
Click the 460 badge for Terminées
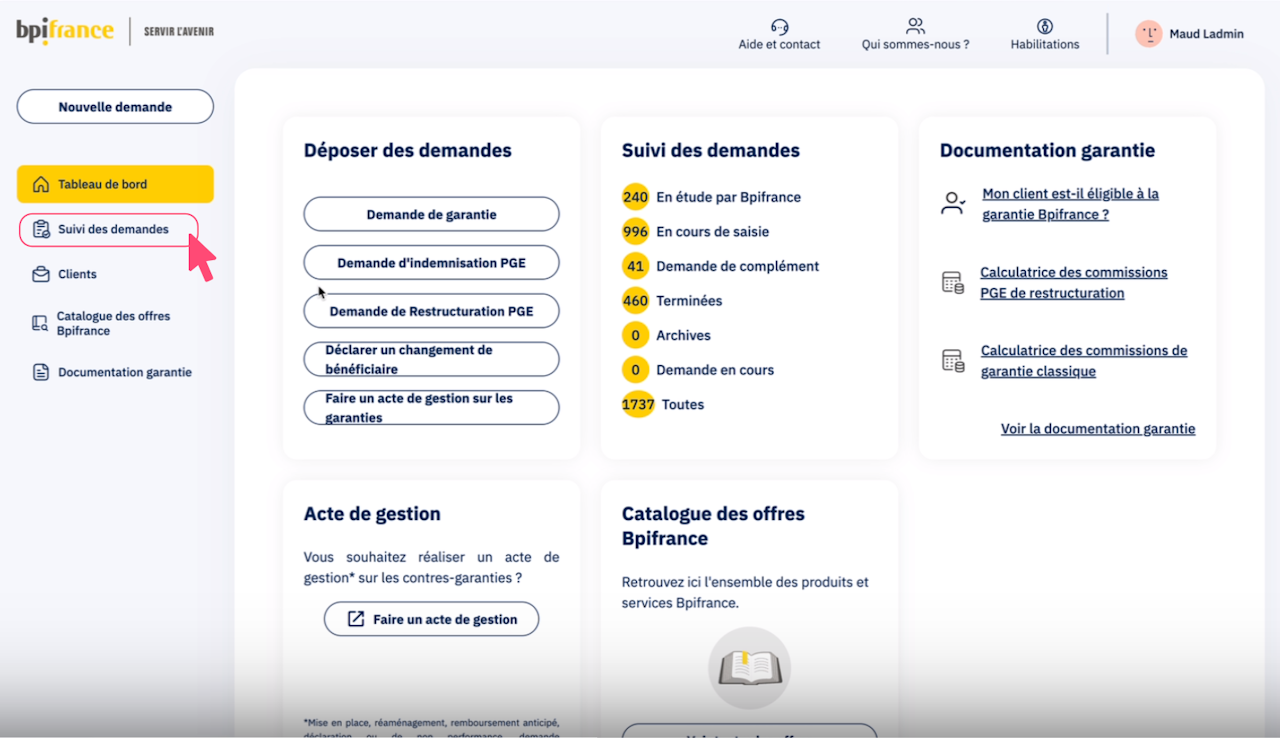635,301
